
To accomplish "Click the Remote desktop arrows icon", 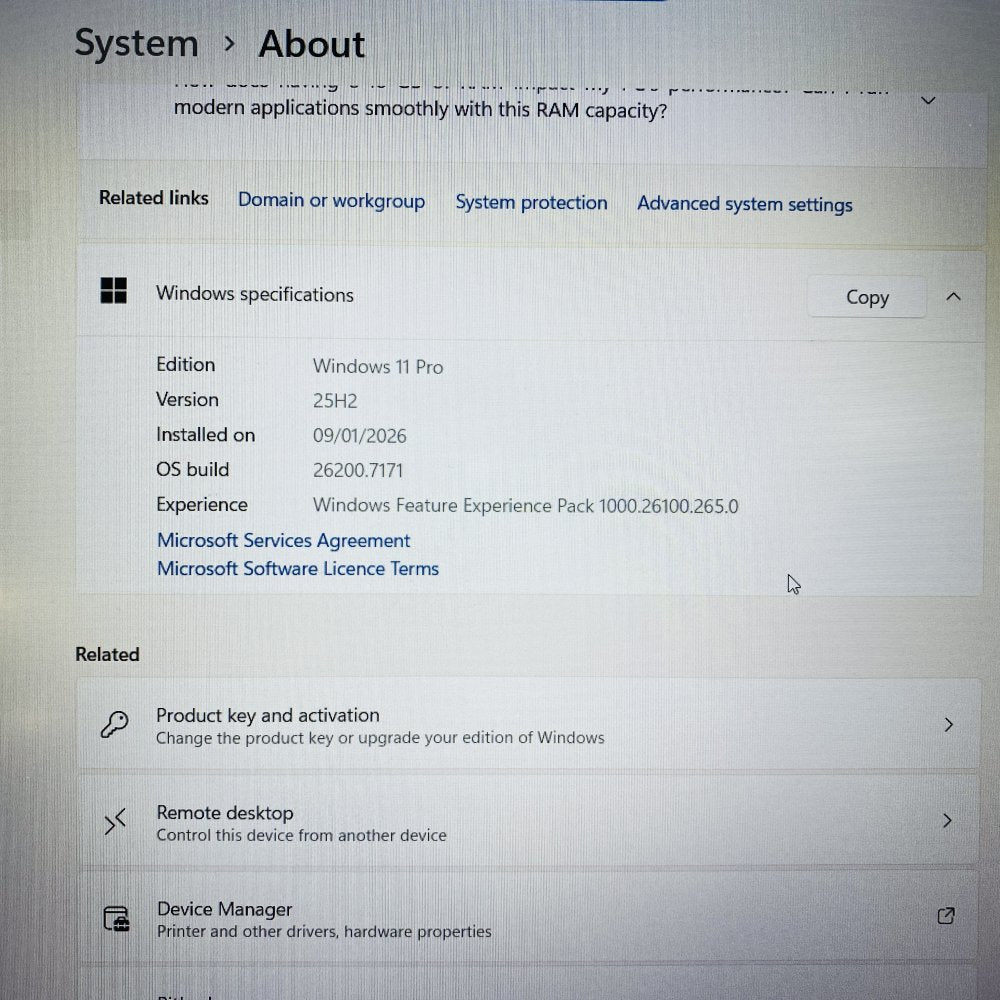I will pyautogui.click(x=115, y=821).
